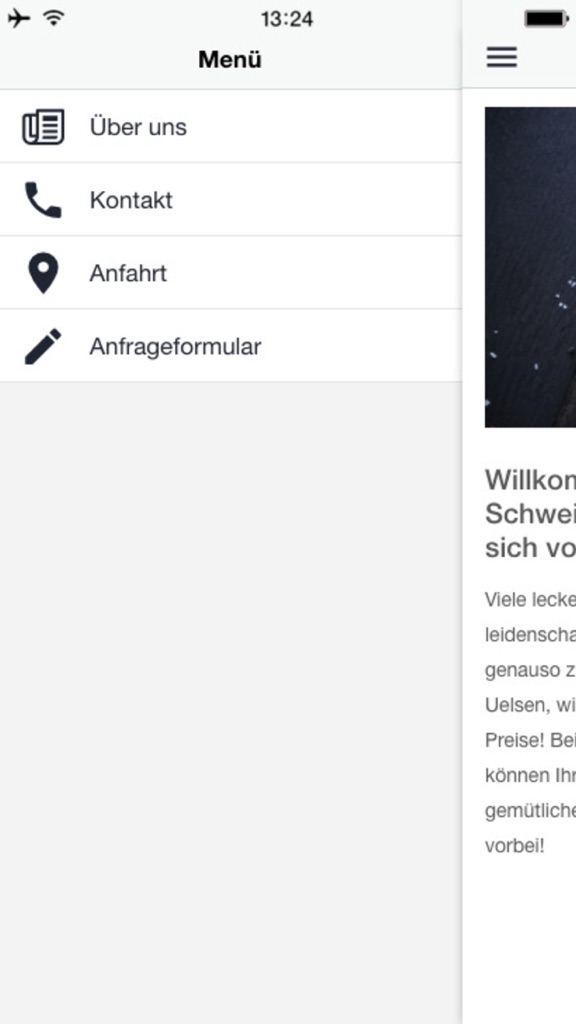Tap the airplane mode status icon
Screen dimensions: 576x1024
[19, 19]
